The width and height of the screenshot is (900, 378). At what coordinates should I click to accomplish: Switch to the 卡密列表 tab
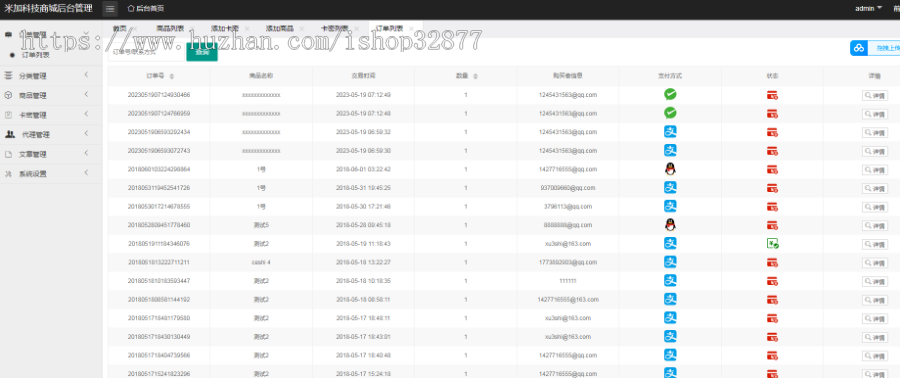click(x=335, y=28)
